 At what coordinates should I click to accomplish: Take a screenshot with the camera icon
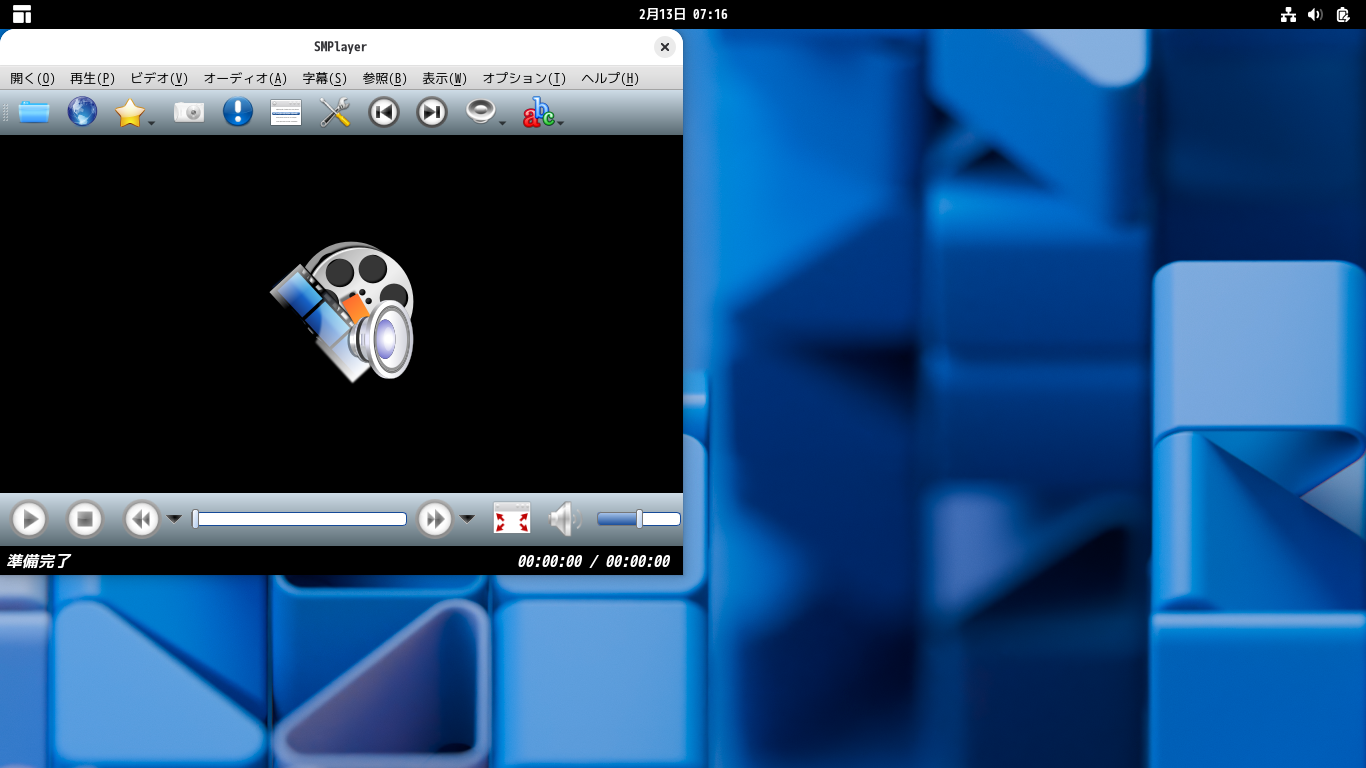189,112
